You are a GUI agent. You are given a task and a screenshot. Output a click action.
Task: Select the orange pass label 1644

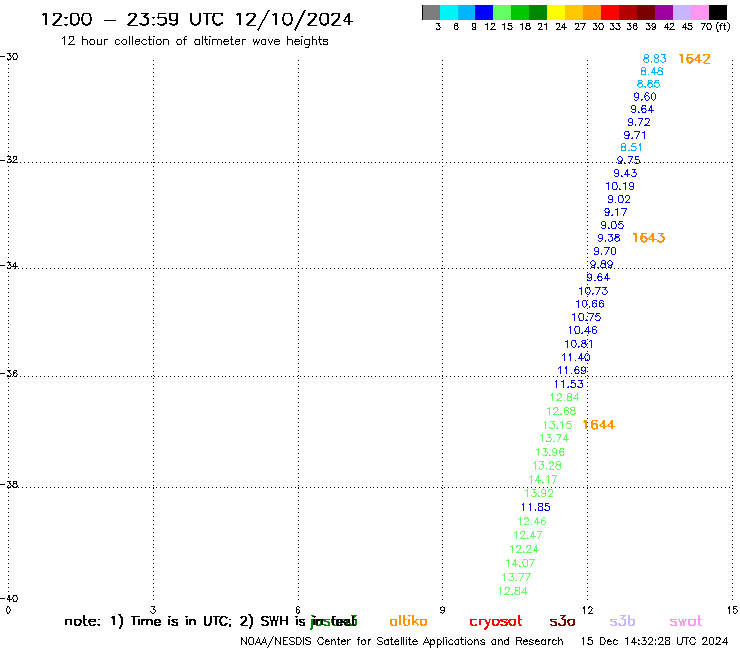(599, 425)
